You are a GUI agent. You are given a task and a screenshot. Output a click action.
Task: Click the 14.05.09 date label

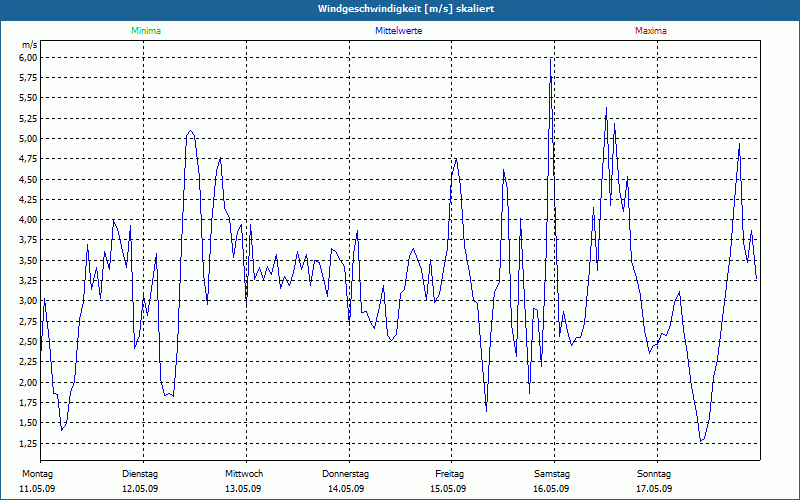346,489
